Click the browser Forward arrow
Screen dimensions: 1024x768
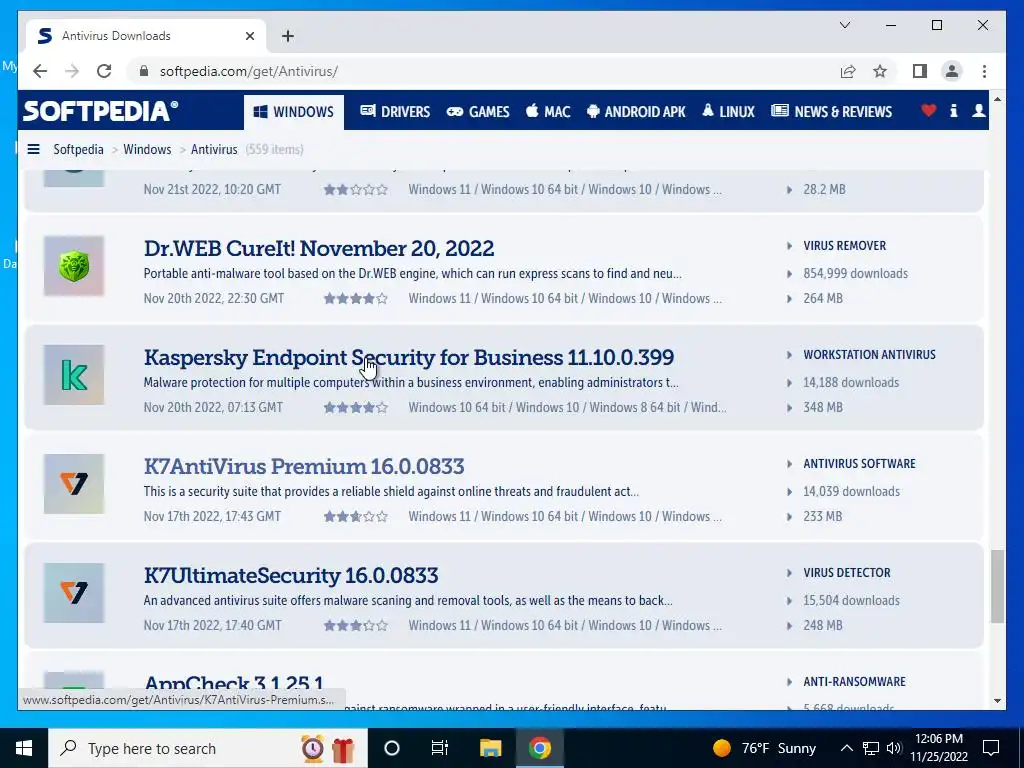[x=72, y=71]
